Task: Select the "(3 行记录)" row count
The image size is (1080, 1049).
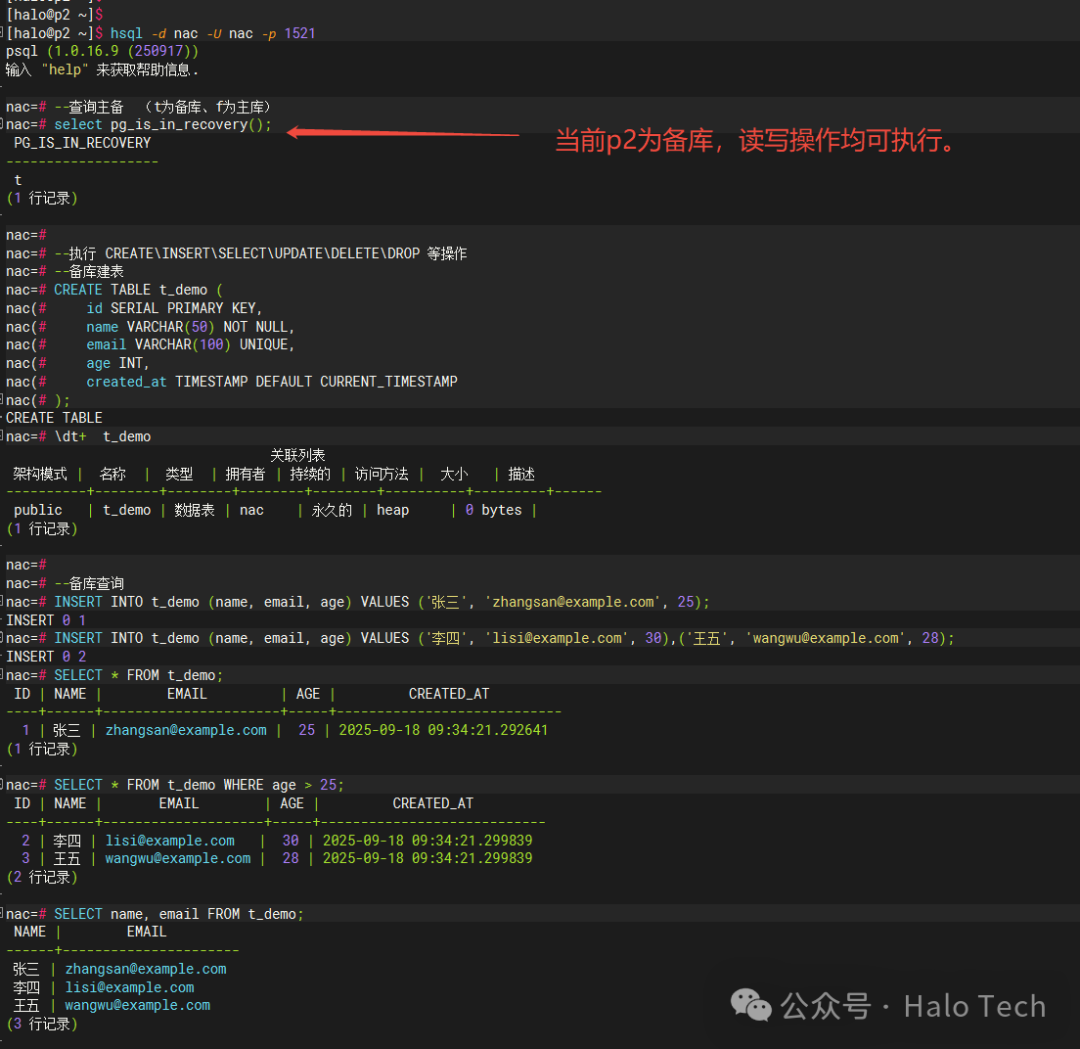Action: click(42, 1024)
